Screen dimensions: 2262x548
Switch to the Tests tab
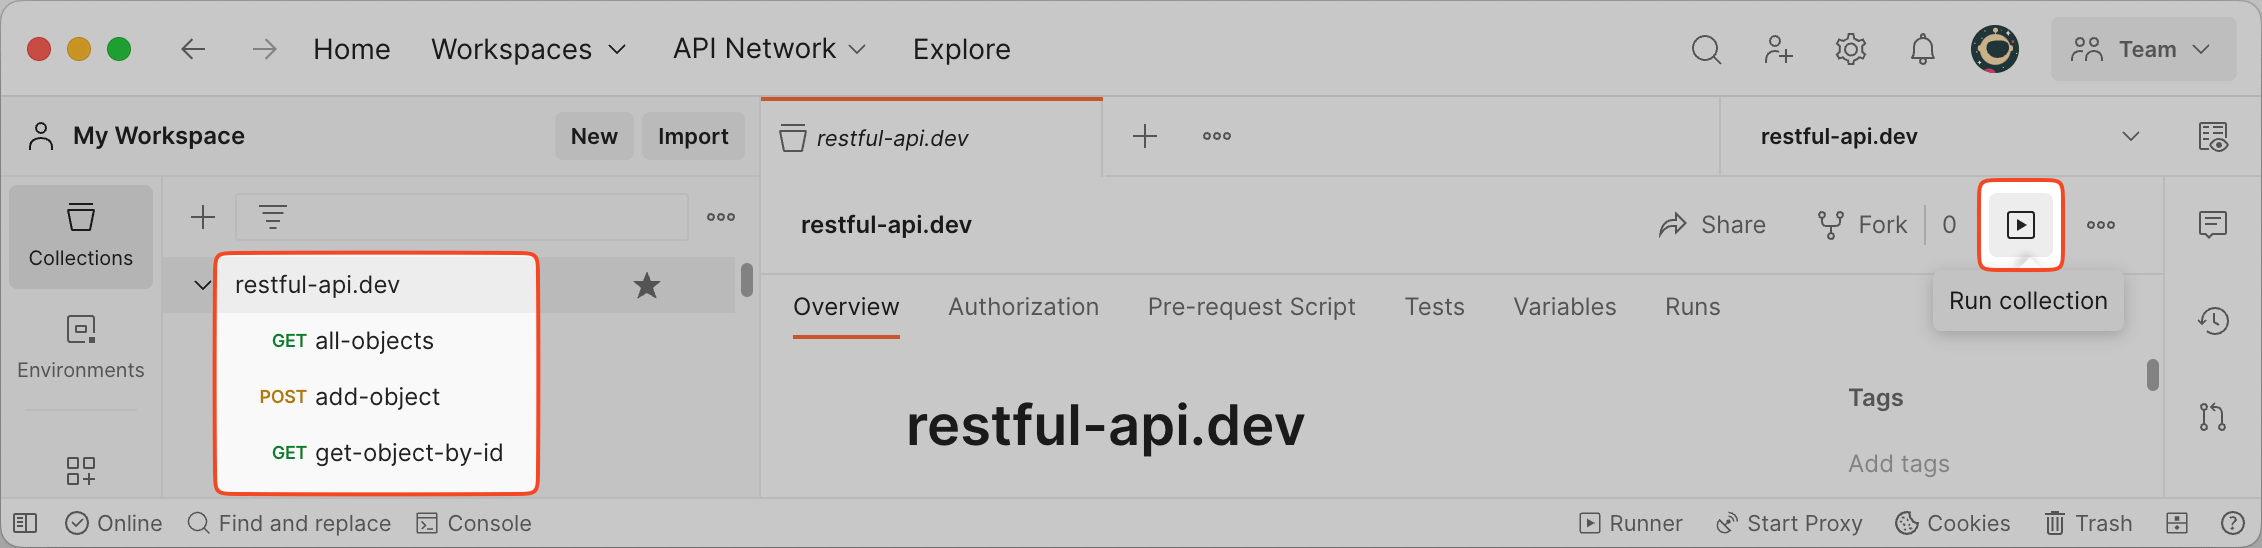[1434, 307]
